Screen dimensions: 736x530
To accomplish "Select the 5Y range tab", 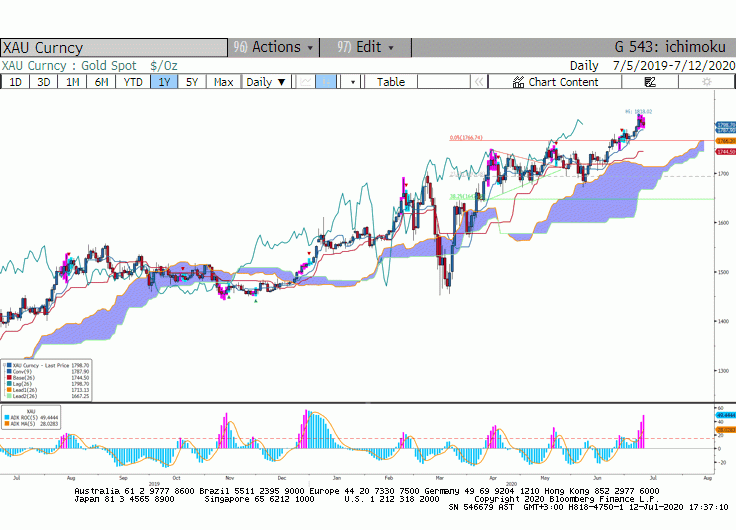I will pyautogui.click(x=192, y=82).
